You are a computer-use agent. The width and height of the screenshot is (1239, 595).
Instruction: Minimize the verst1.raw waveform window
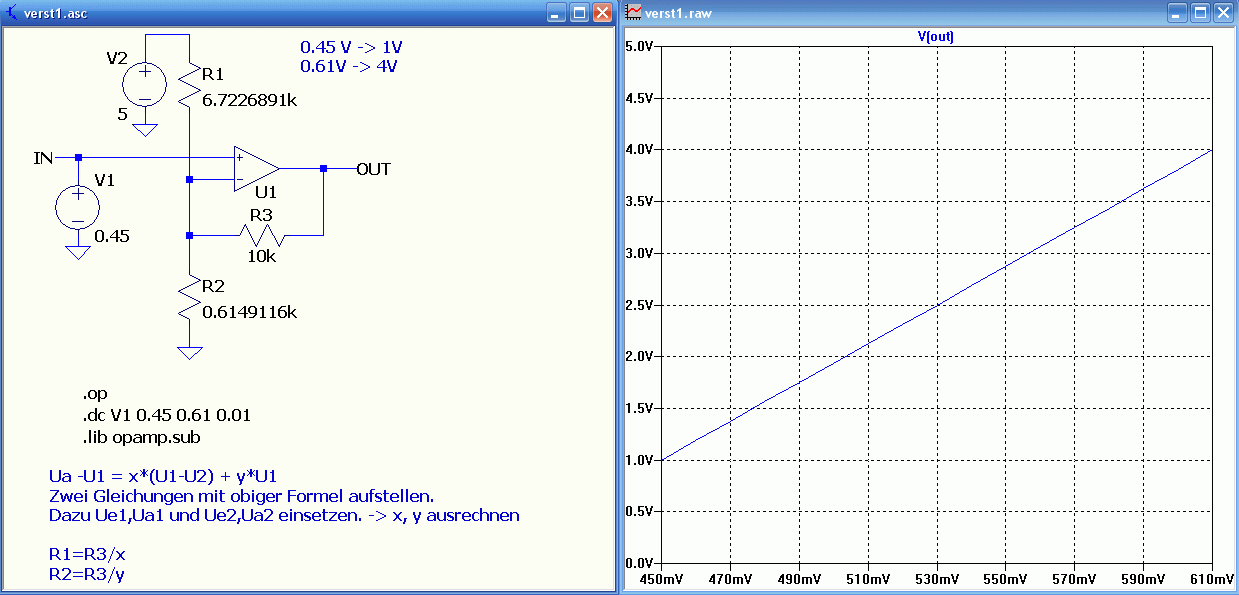point(1178,12)
